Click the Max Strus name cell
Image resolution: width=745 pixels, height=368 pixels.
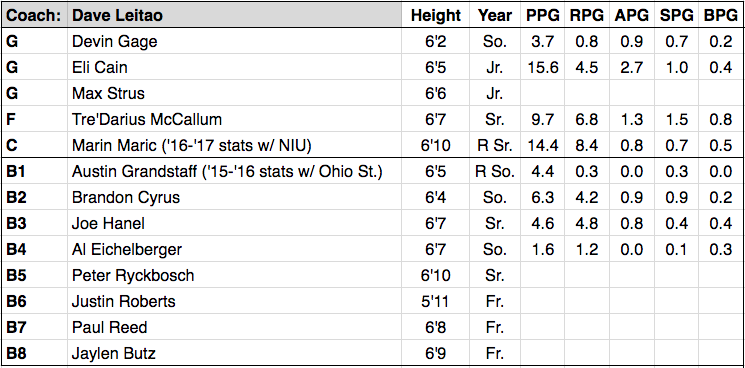(x=235, y=93)
